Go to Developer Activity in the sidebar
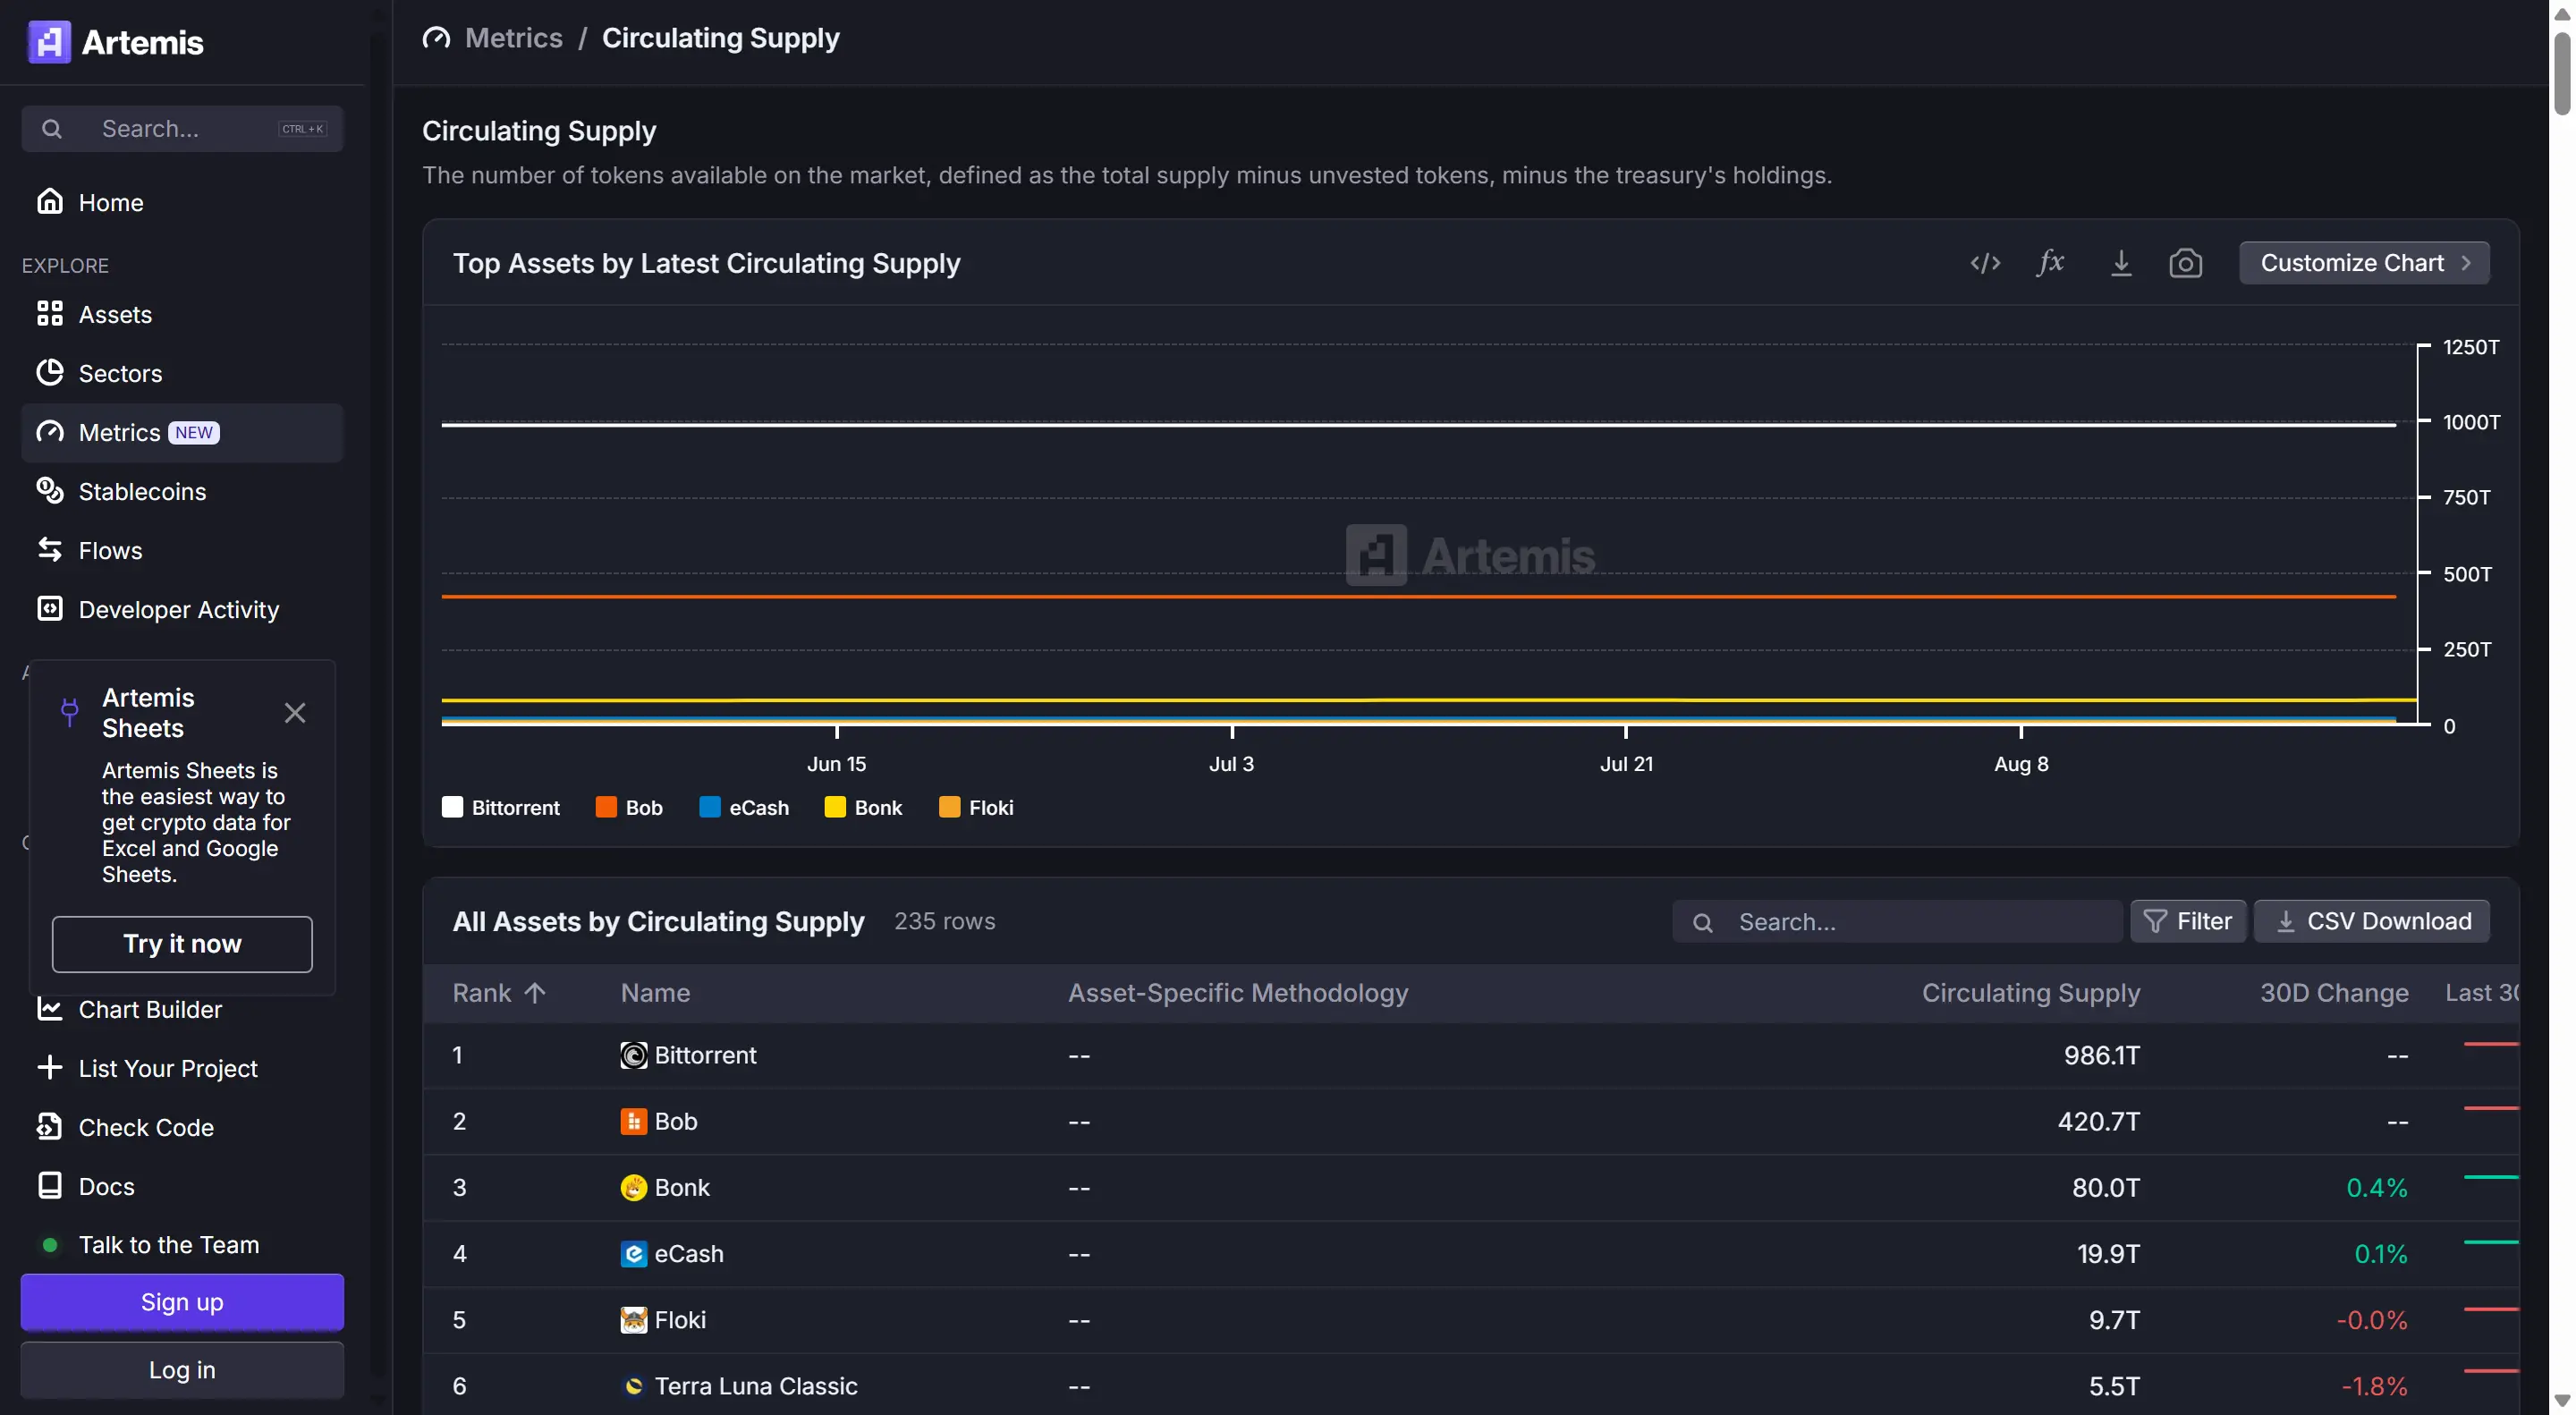The width and height of the screenshot is (2576, 1415). point(178,609)
